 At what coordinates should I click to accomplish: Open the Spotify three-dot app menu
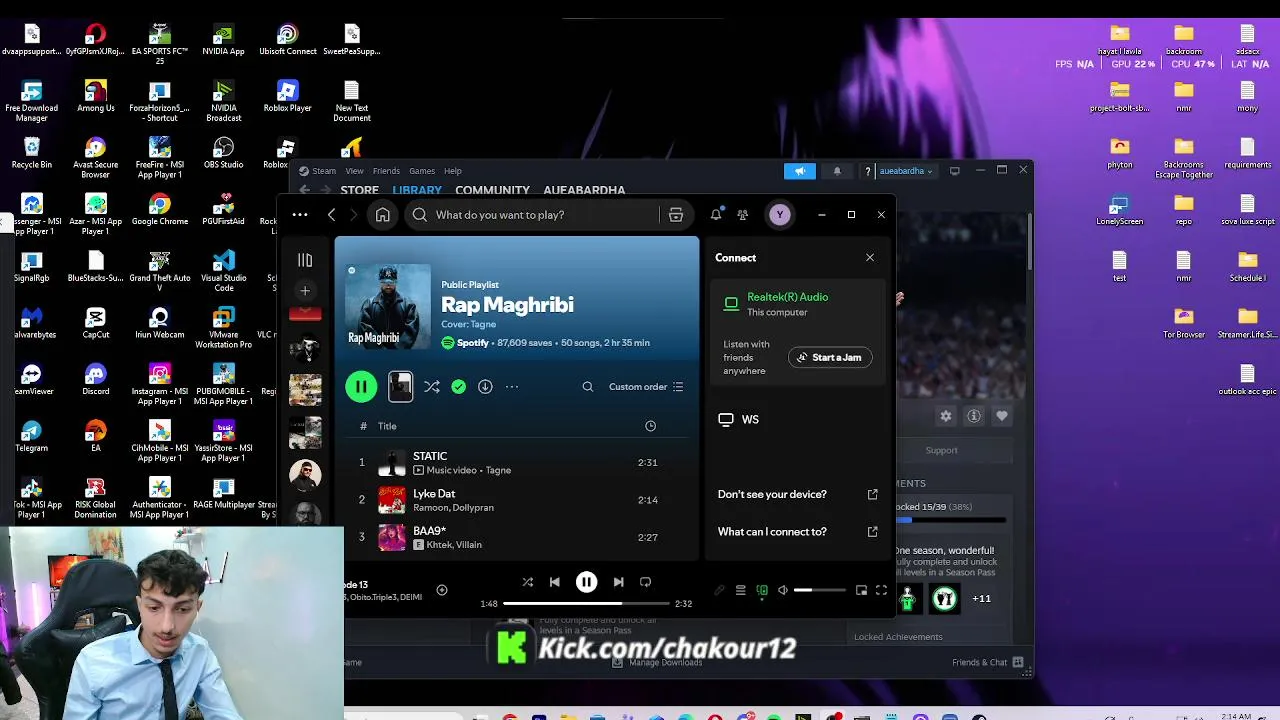[x=300, y=215]
